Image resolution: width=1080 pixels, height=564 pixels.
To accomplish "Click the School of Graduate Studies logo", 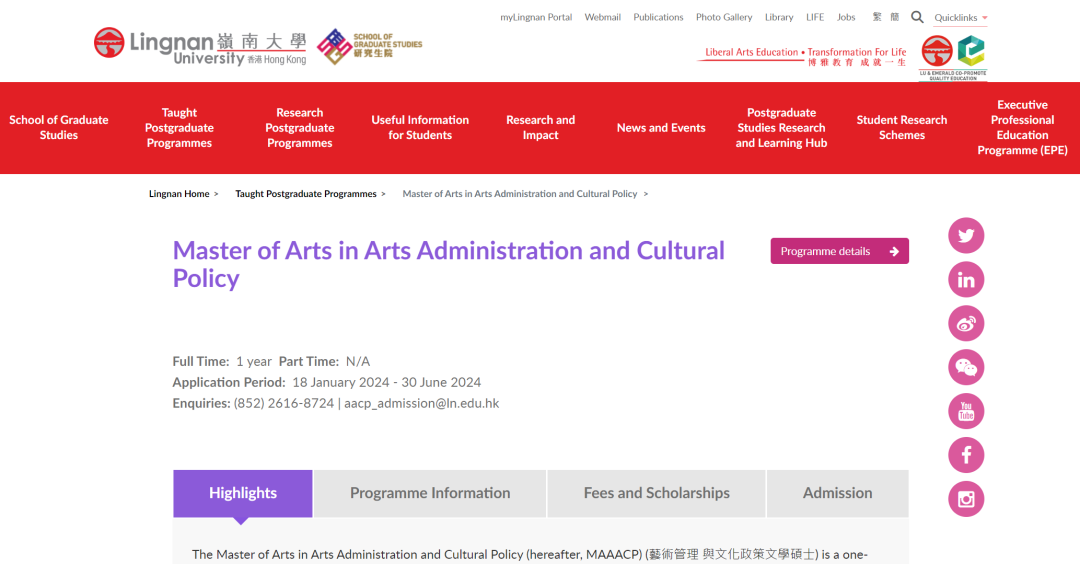I will click(369, 46).
